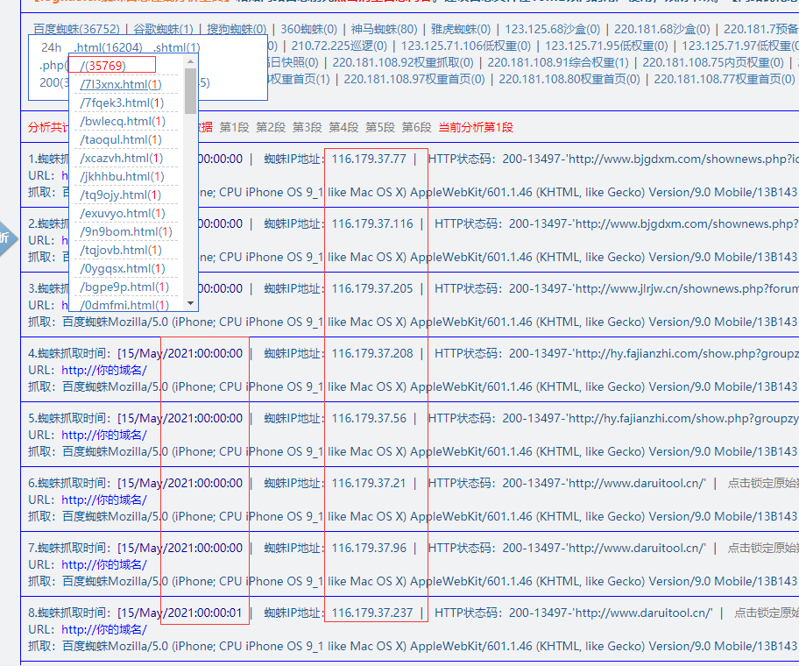Switch to segment 第5段
Screen dimensions: 799x666
(380, 127)
